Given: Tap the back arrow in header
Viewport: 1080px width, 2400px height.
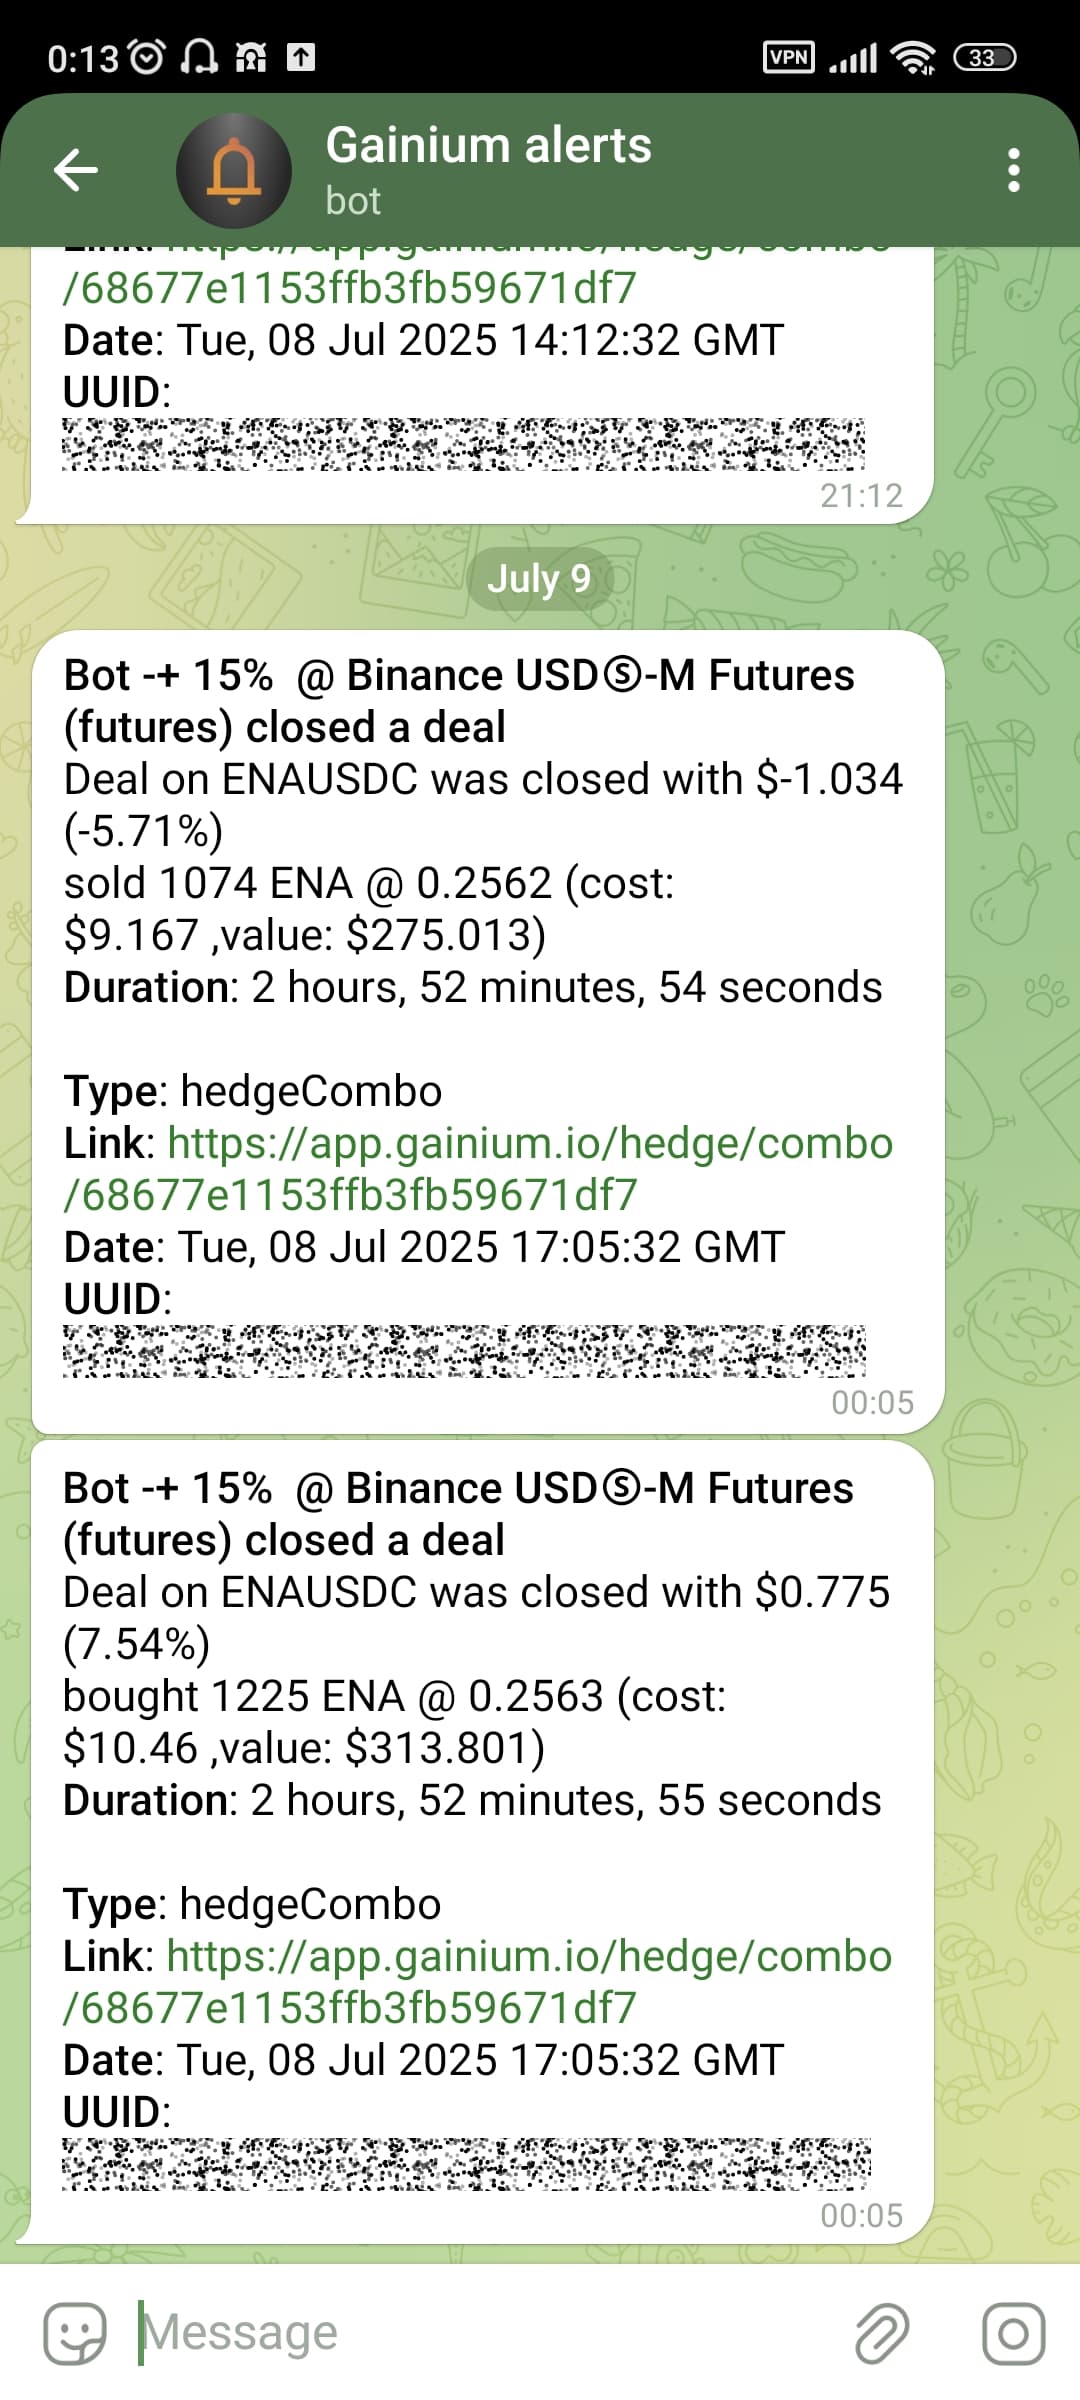Looking at the screenshot, I should pos(76,169).
